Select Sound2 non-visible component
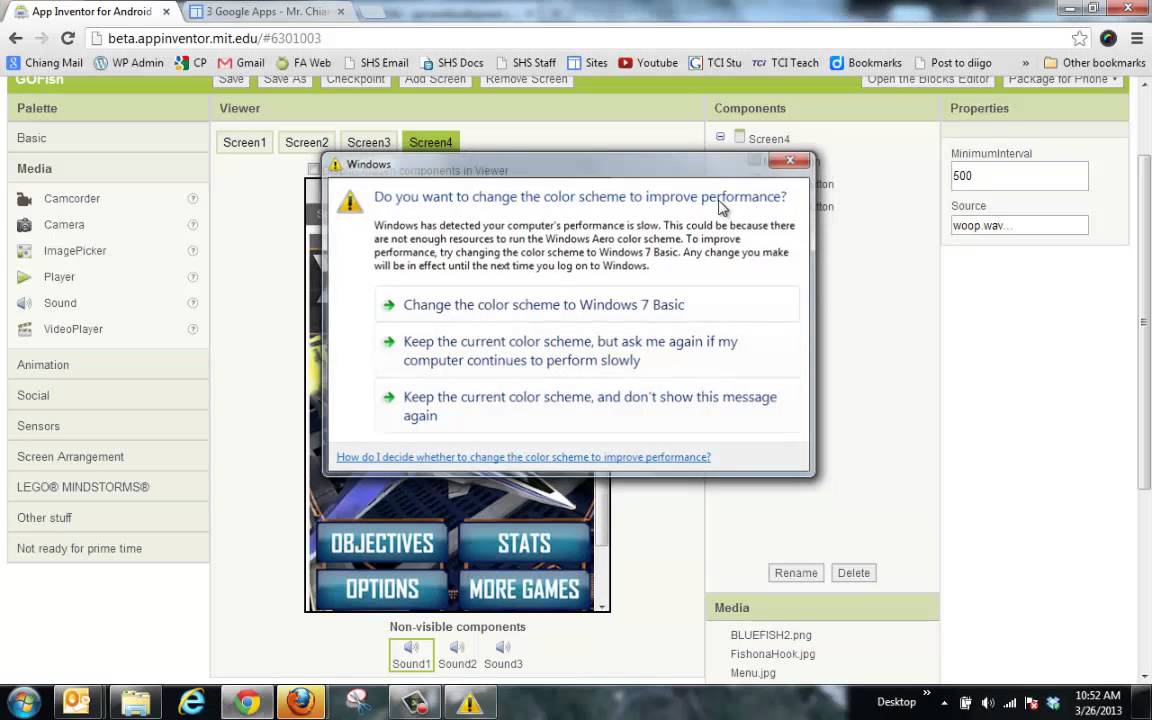 (457, 655)
